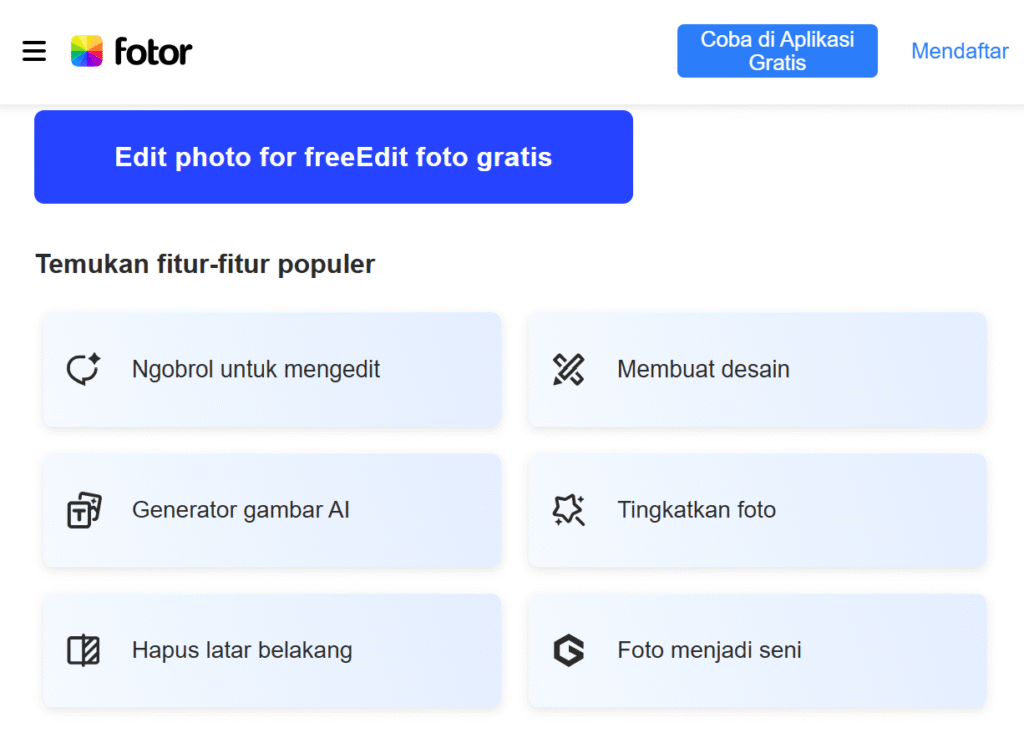This screenshot has height=733, width=1024.
Task: Click the Temukan fitur-fitur populer heading
Action: 205,263
